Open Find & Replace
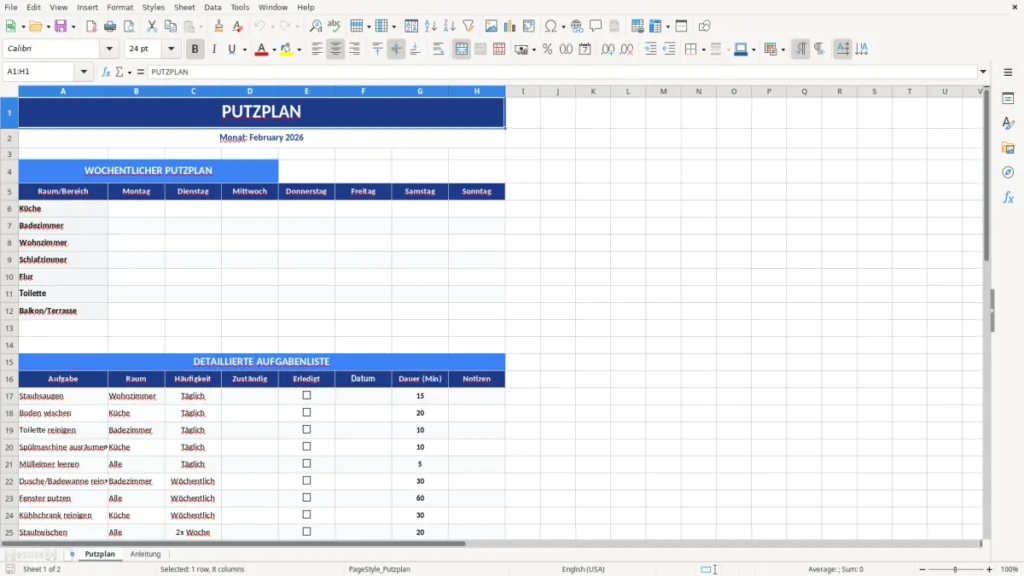Screen dimensions: 1024x576 tap(315, 26)
